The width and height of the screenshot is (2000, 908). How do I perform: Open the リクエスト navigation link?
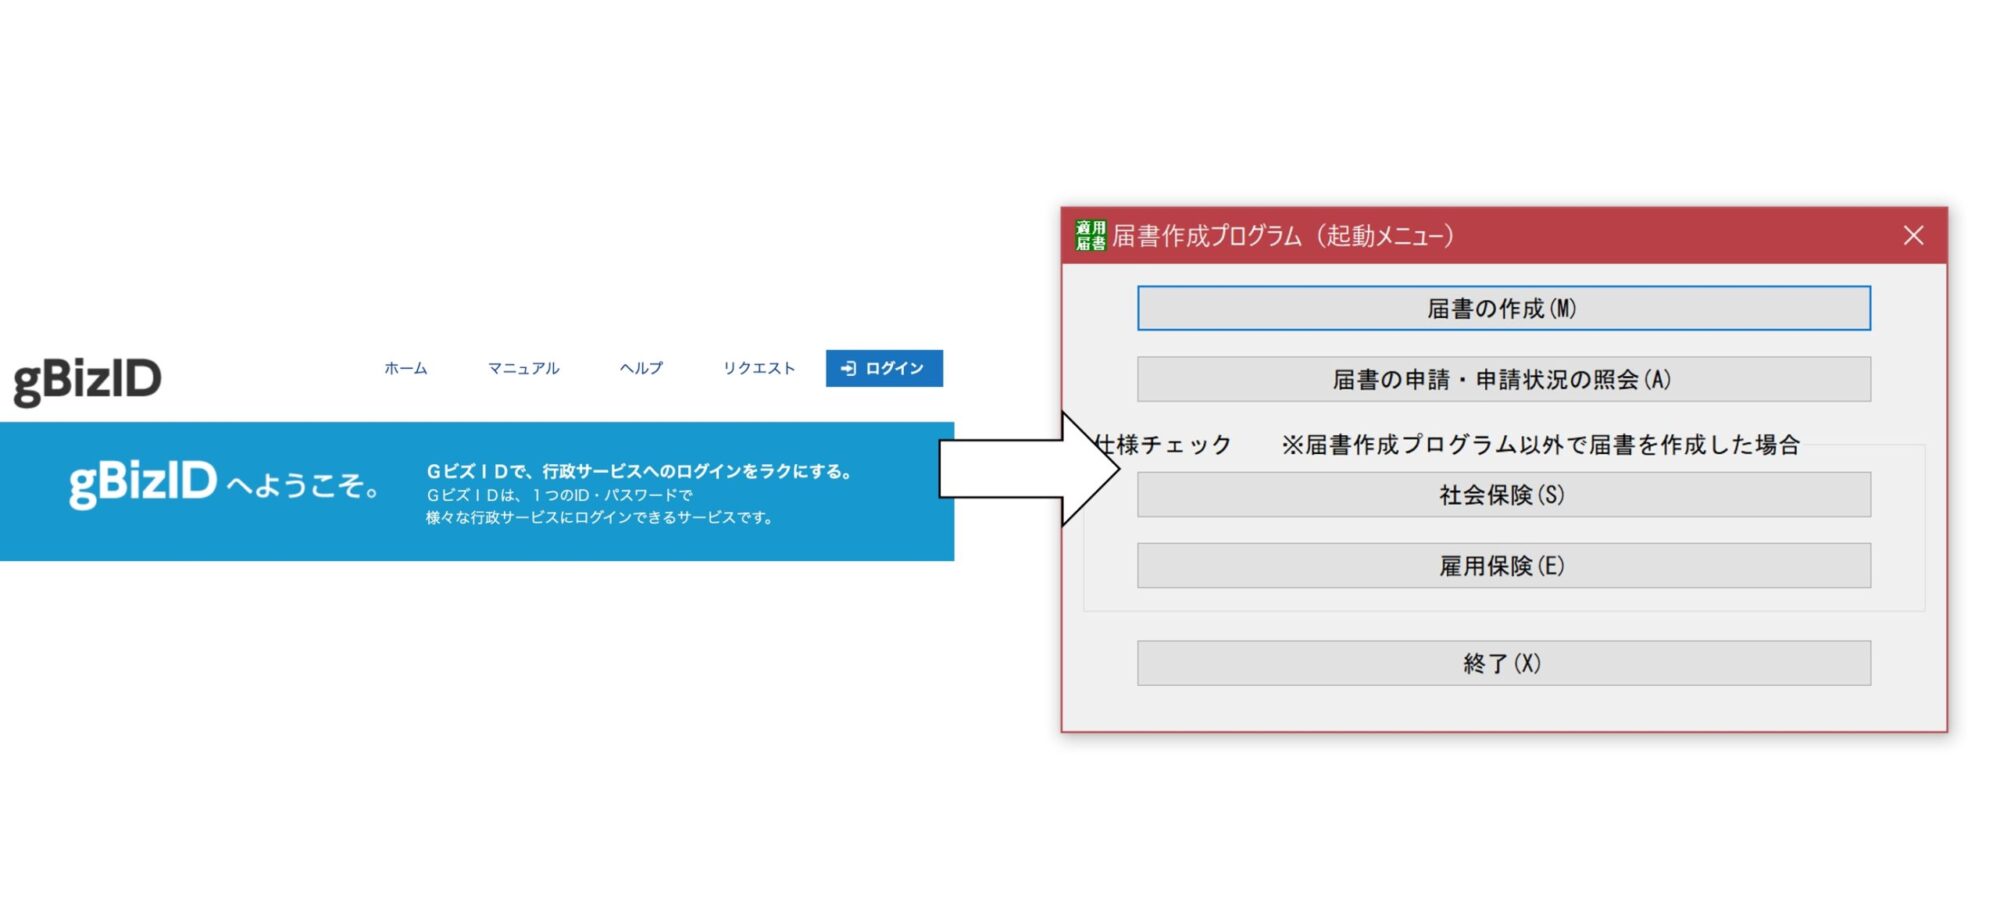point(759,368)
